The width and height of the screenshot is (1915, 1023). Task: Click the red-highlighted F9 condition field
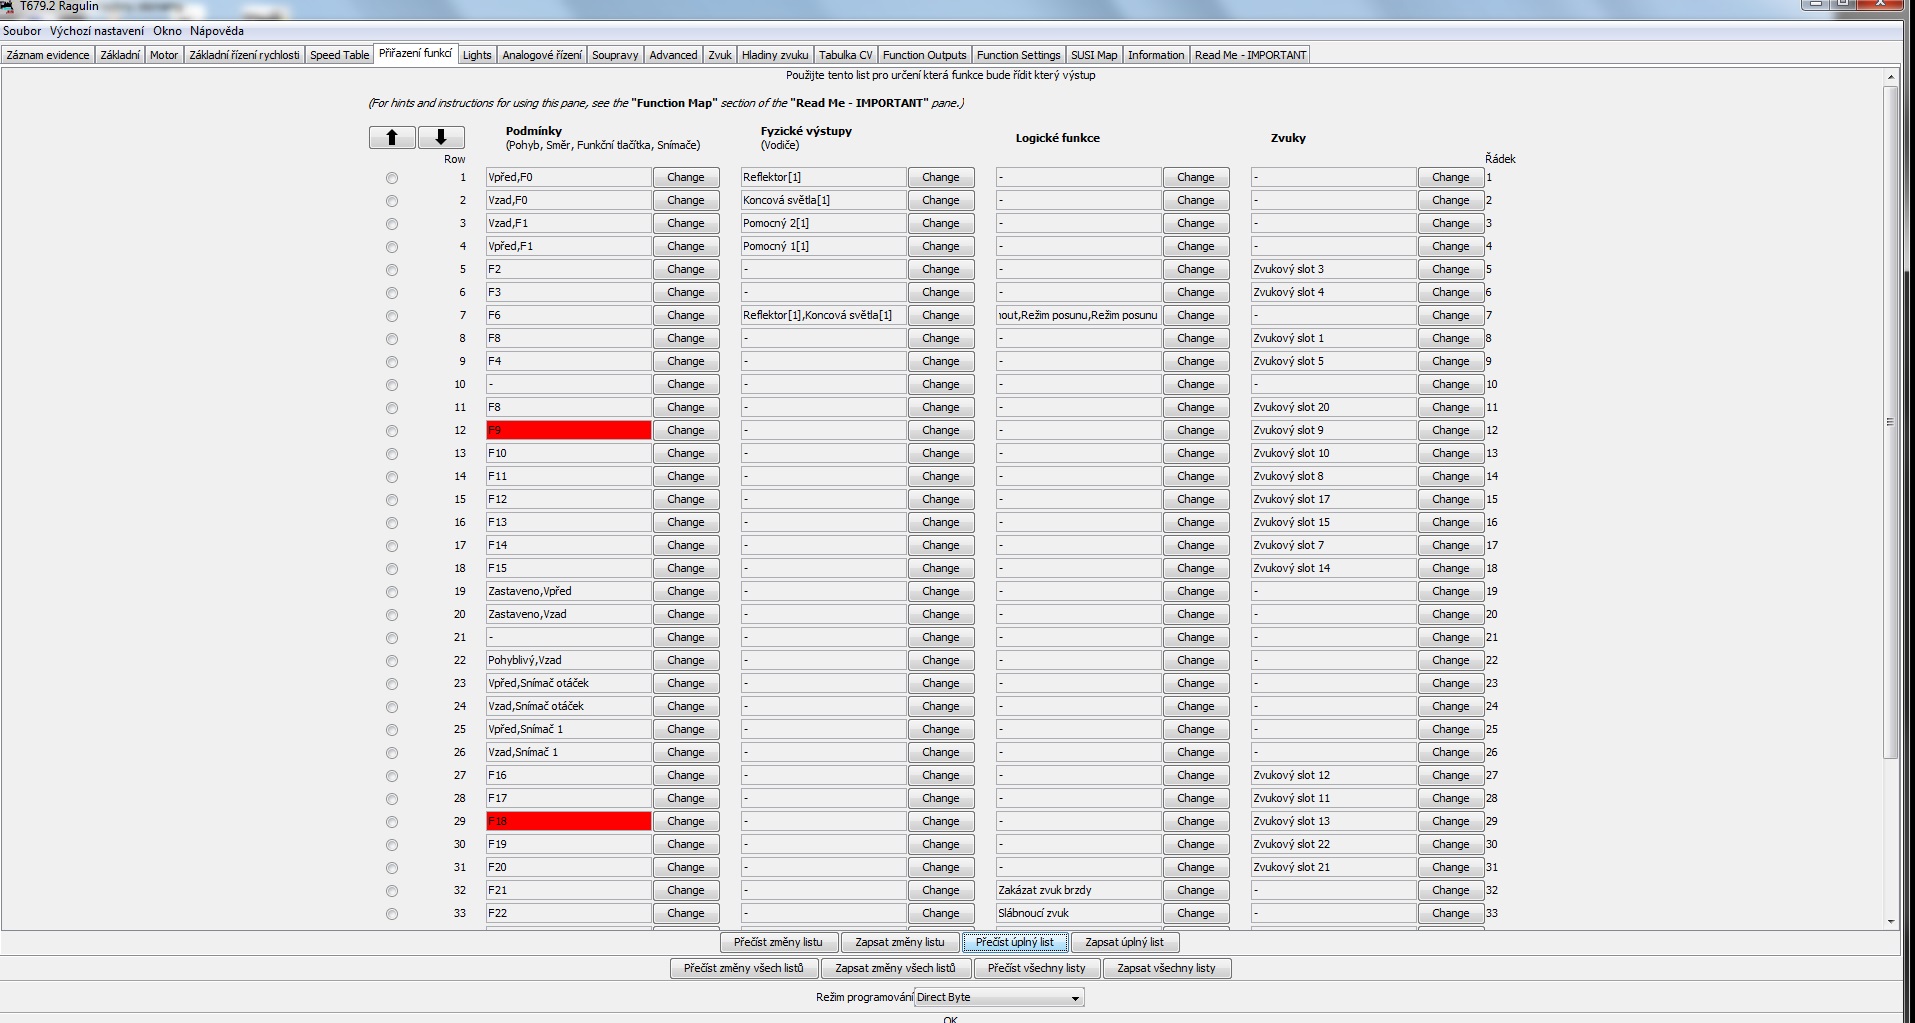pyautogui.click(x=568, y=430)
